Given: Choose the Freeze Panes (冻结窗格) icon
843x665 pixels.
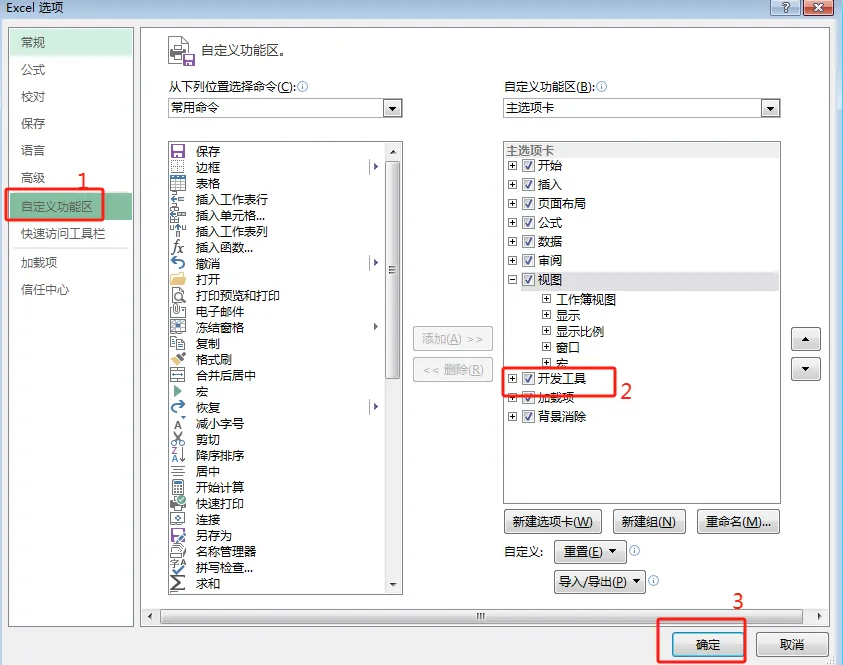Looking at the screenshot, I should click(178, 327).
